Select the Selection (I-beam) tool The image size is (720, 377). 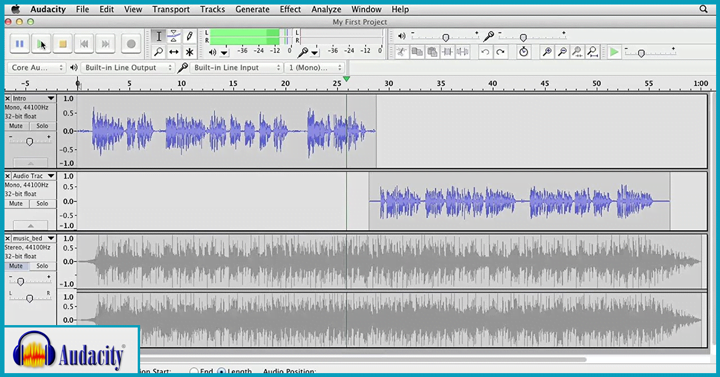(158, 36)
